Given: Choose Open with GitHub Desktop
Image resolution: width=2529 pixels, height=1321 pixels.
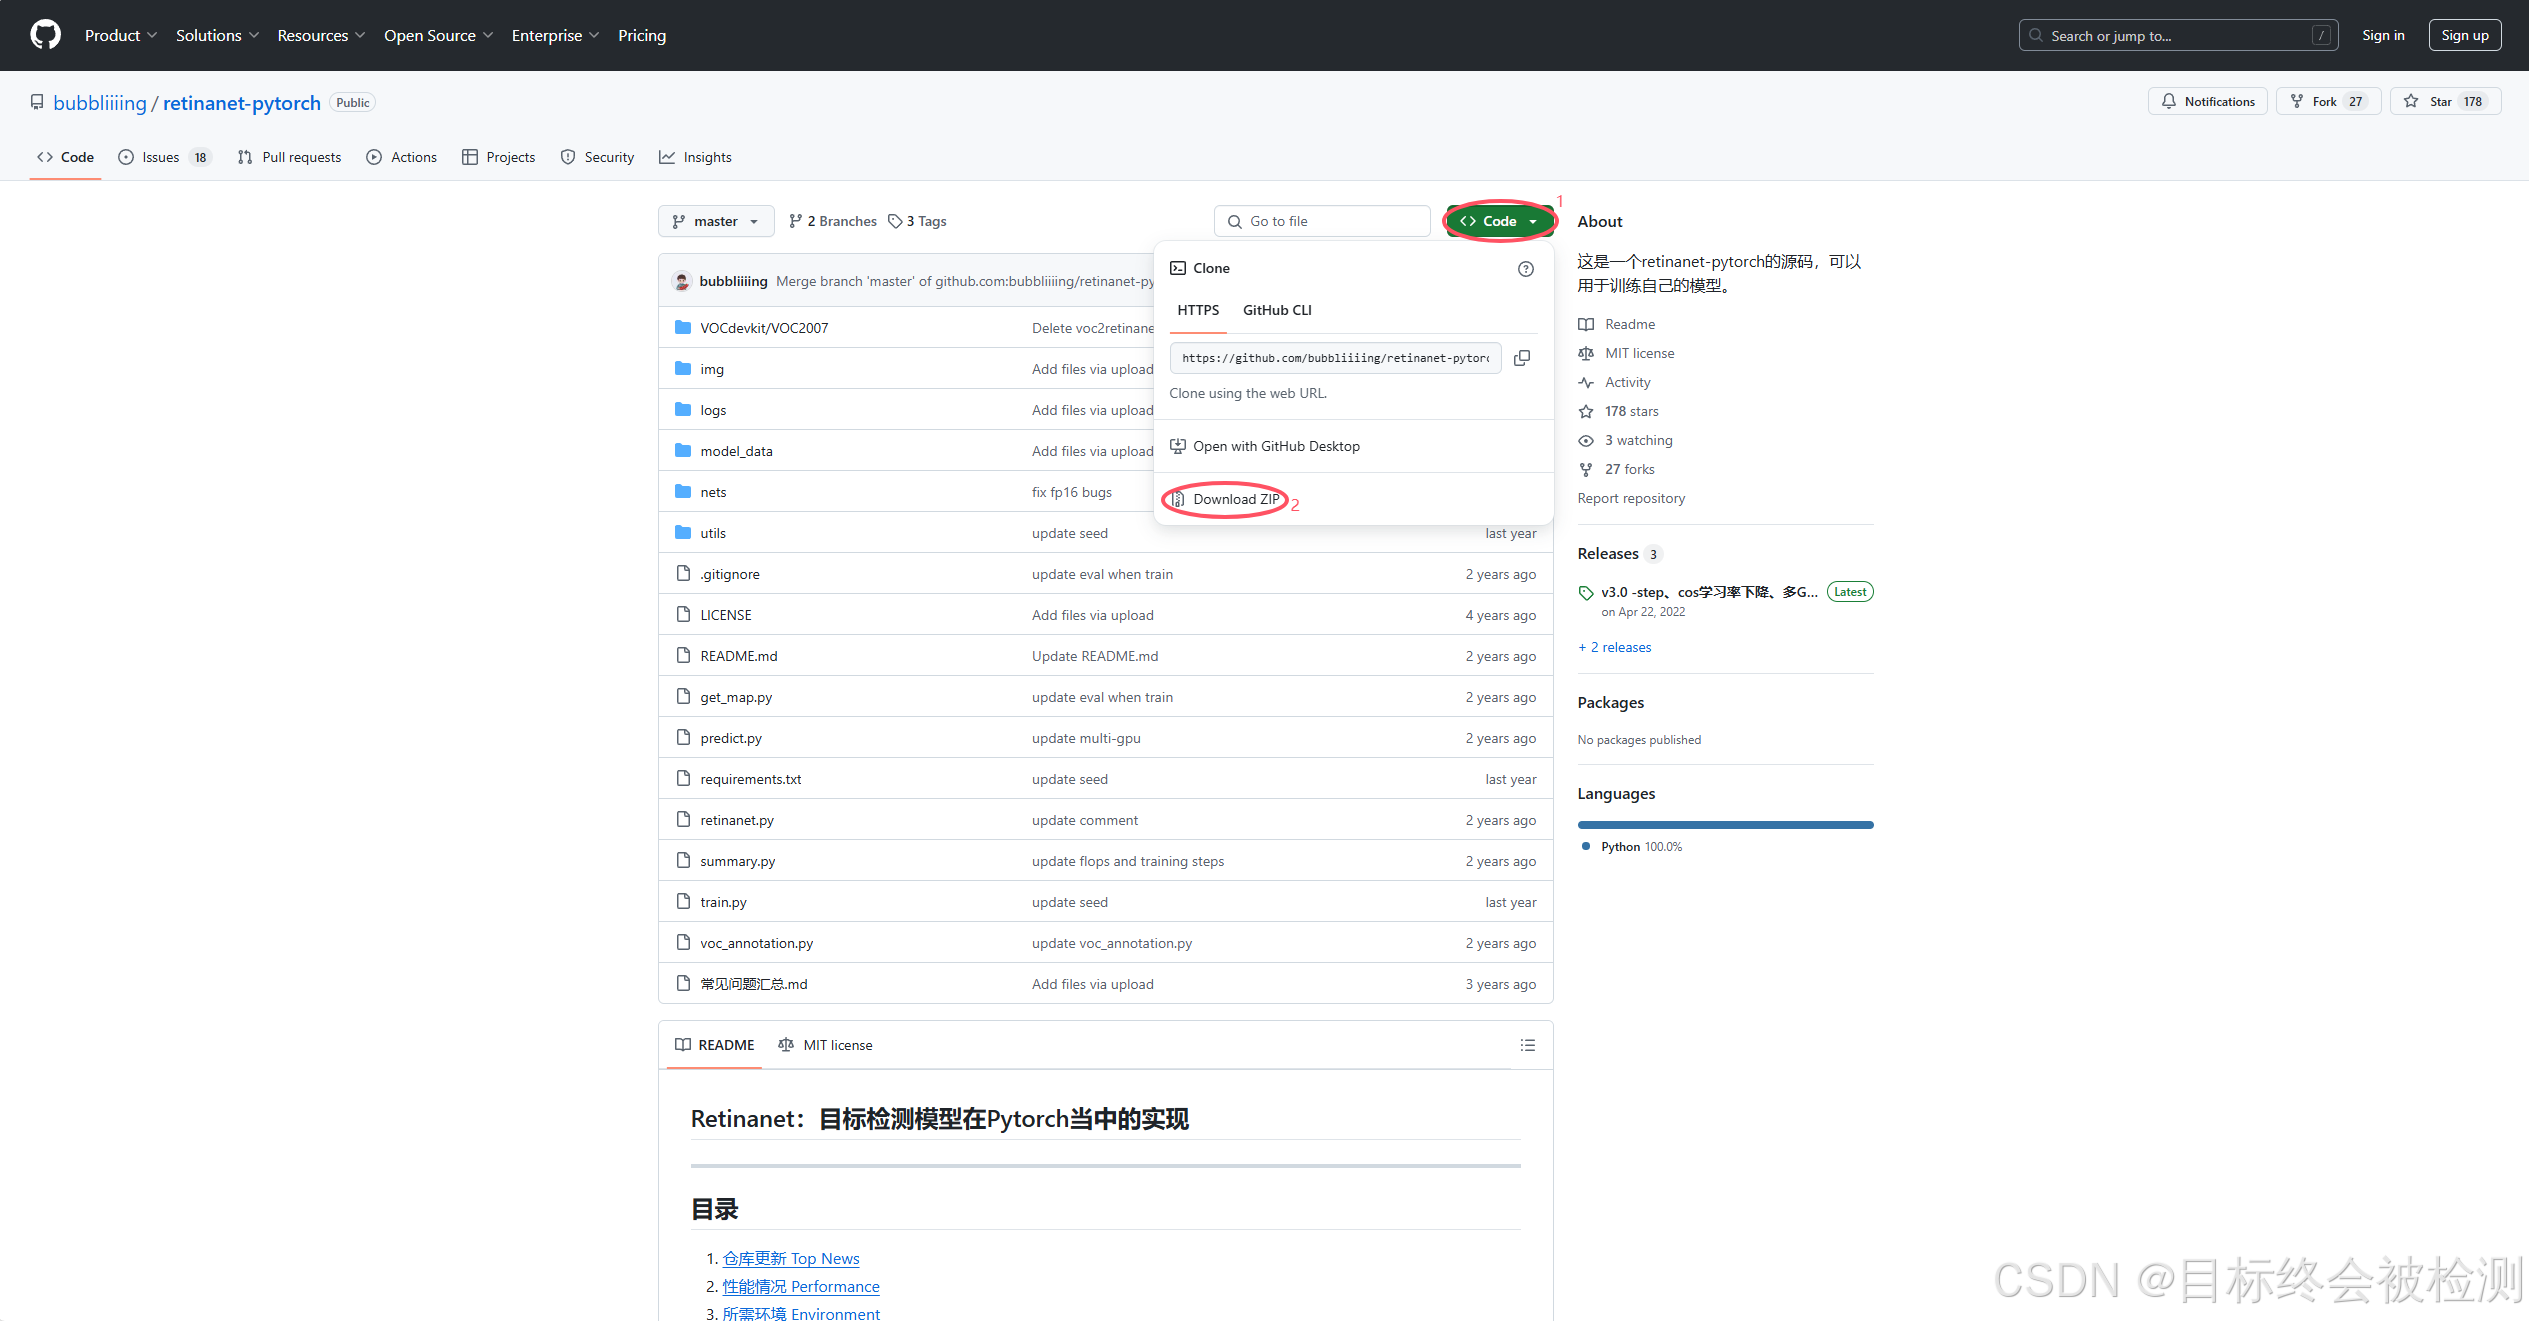Looking at the screenshot, I should pyautogui.click(x=1275, y=446).
